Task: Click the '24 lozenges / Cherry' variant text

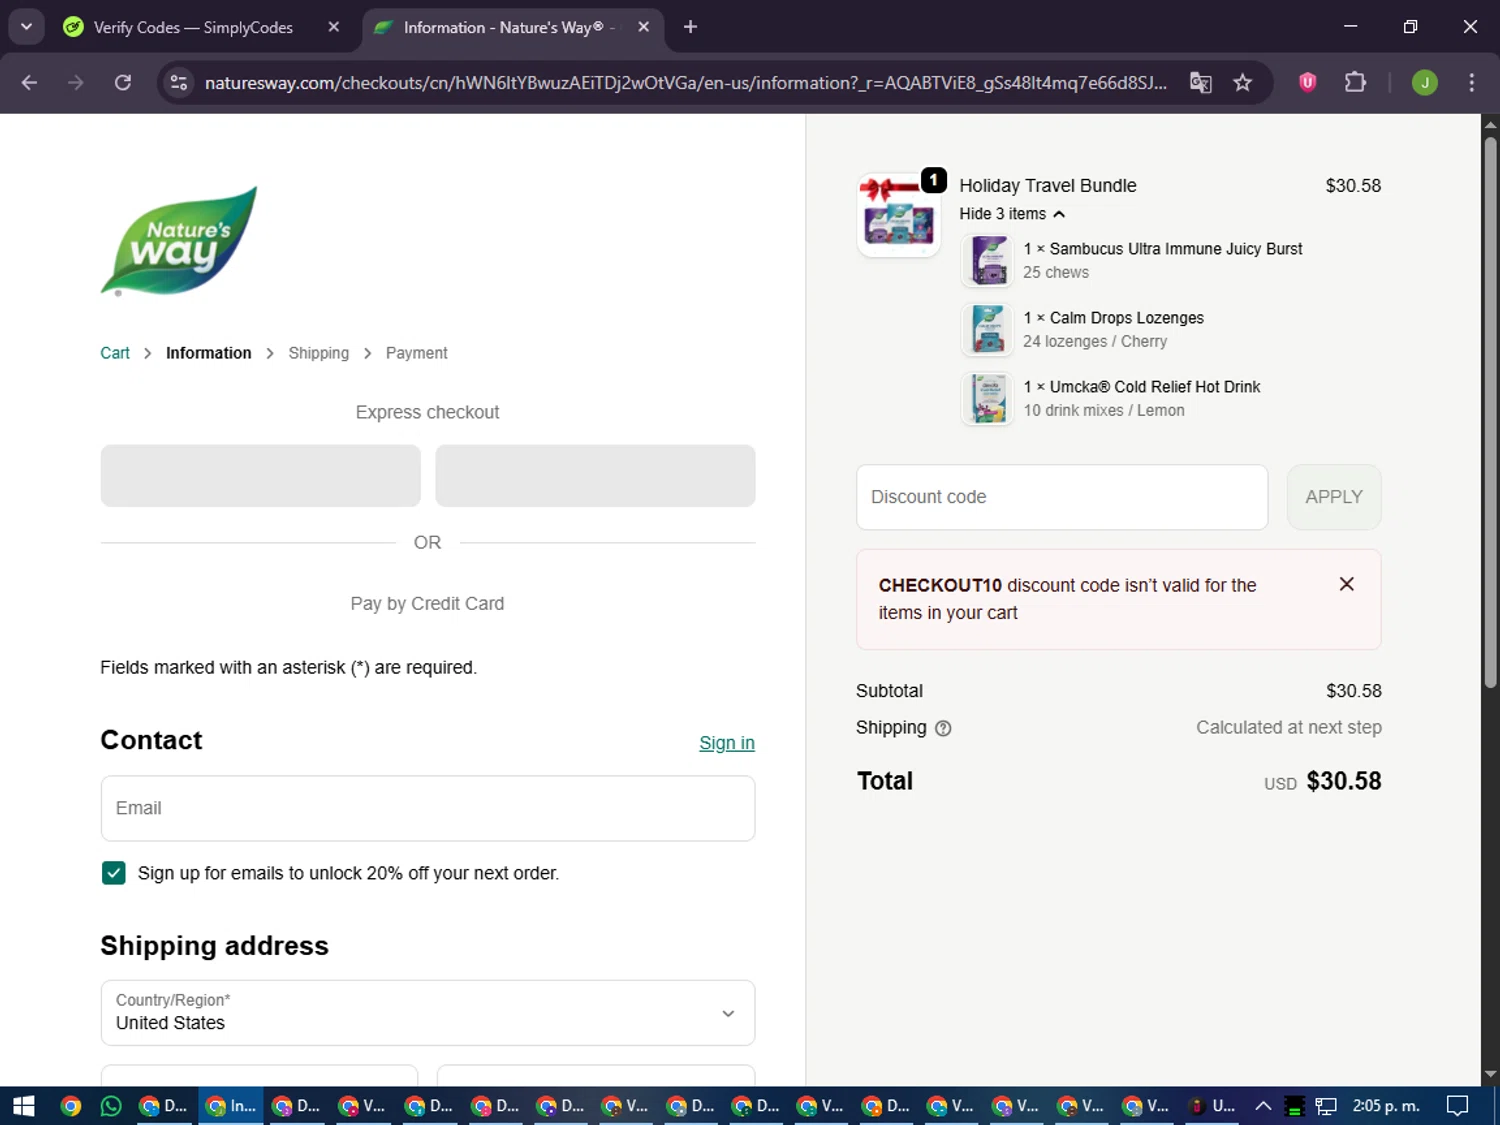Action: pyautogui.click(x=1095, y=341)
